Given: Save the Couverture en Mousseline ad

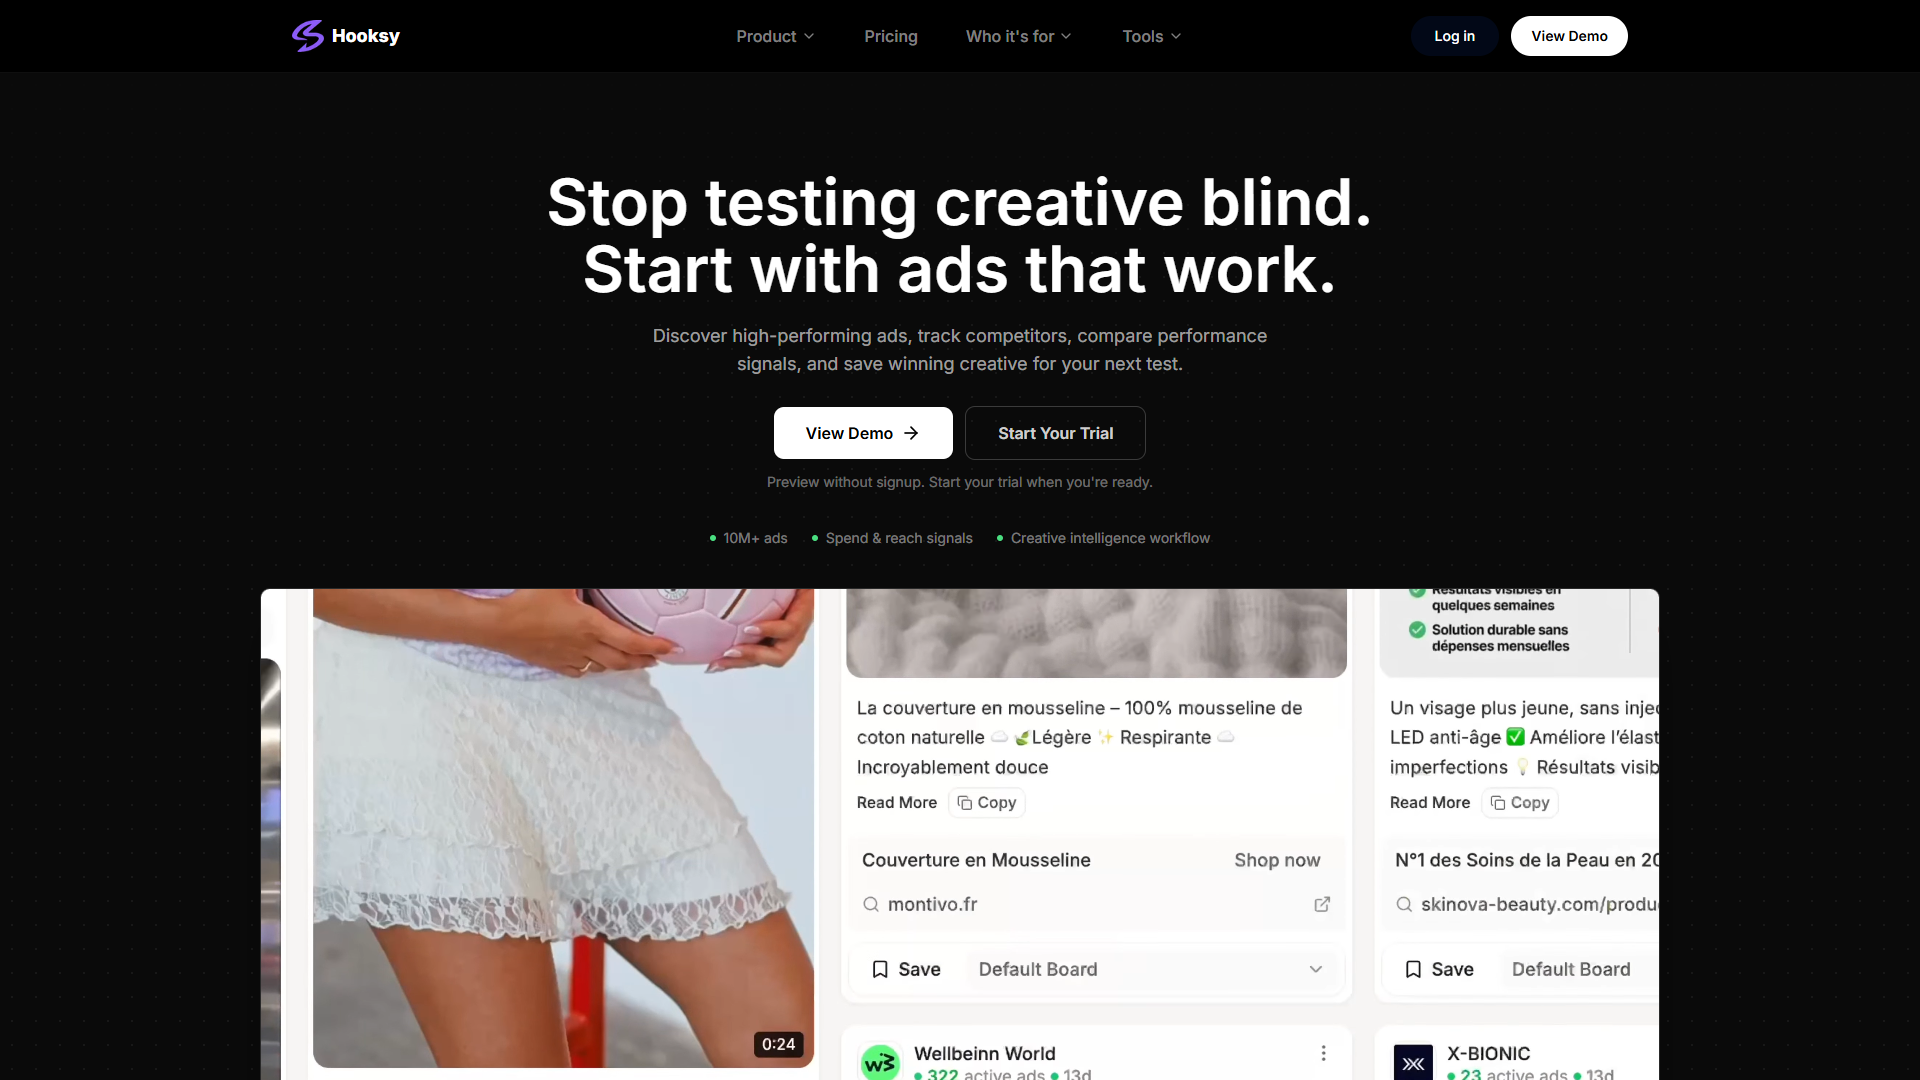Looking at the screenshot, I should [906, 969].
